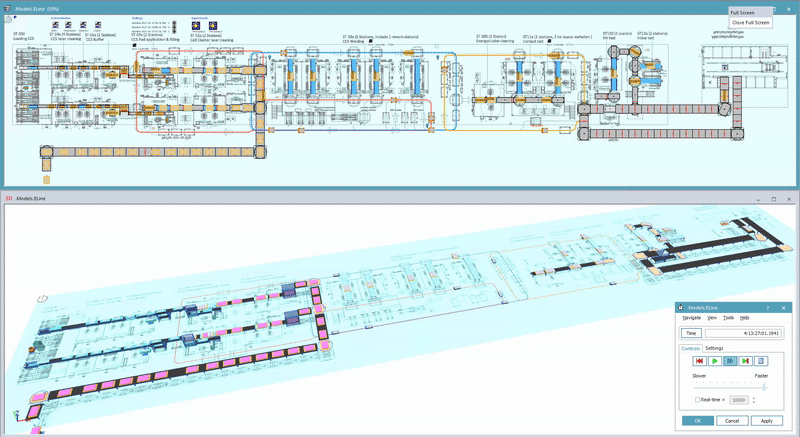Click the Apply button
Image resolution: width=800 pixels, height=437 pixels.
[x=765, y=421]
